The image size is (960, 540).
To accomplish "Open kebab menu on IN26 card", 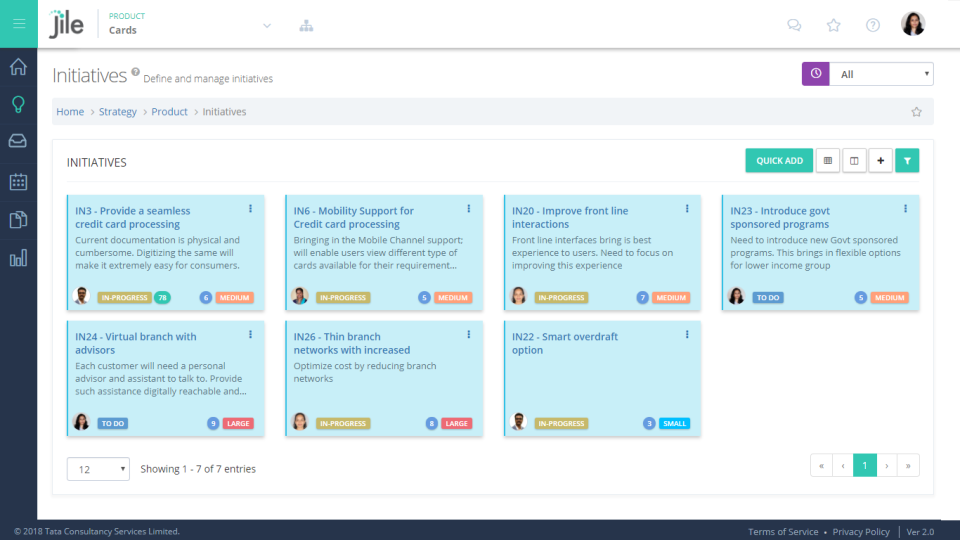I will [x=469, y=334].
